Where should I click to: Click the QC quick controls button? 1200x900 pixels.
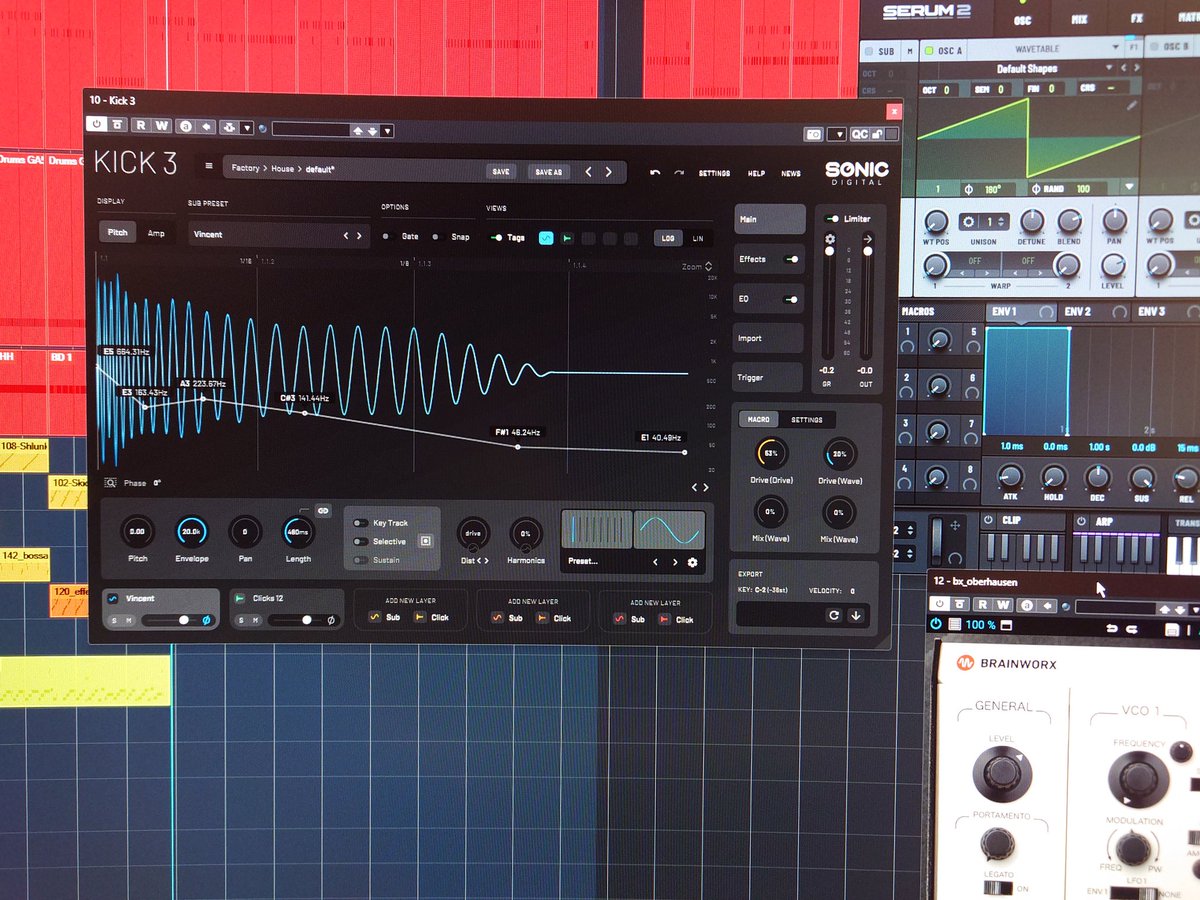tap(860, 133)
